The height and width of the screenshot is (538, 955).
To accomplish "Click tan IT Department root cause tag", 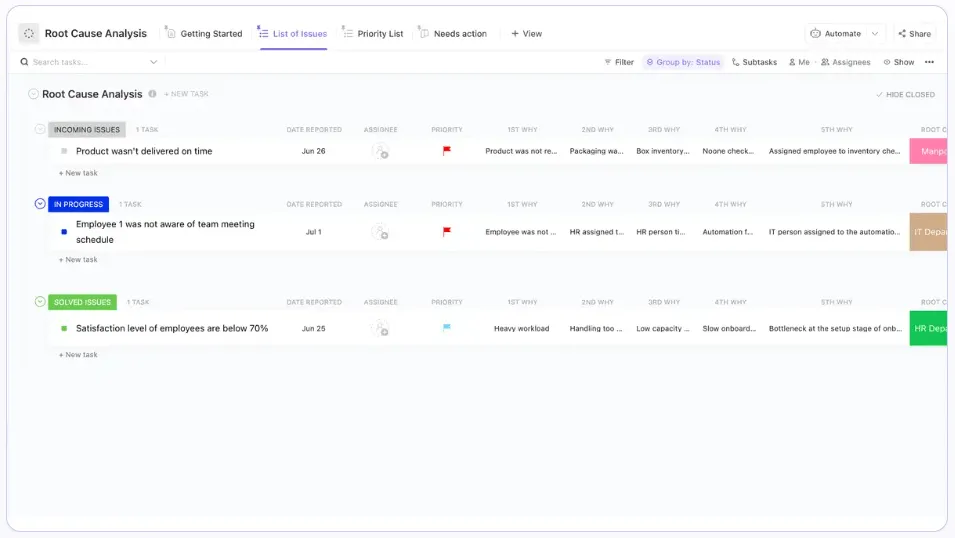I will [928, 232].
